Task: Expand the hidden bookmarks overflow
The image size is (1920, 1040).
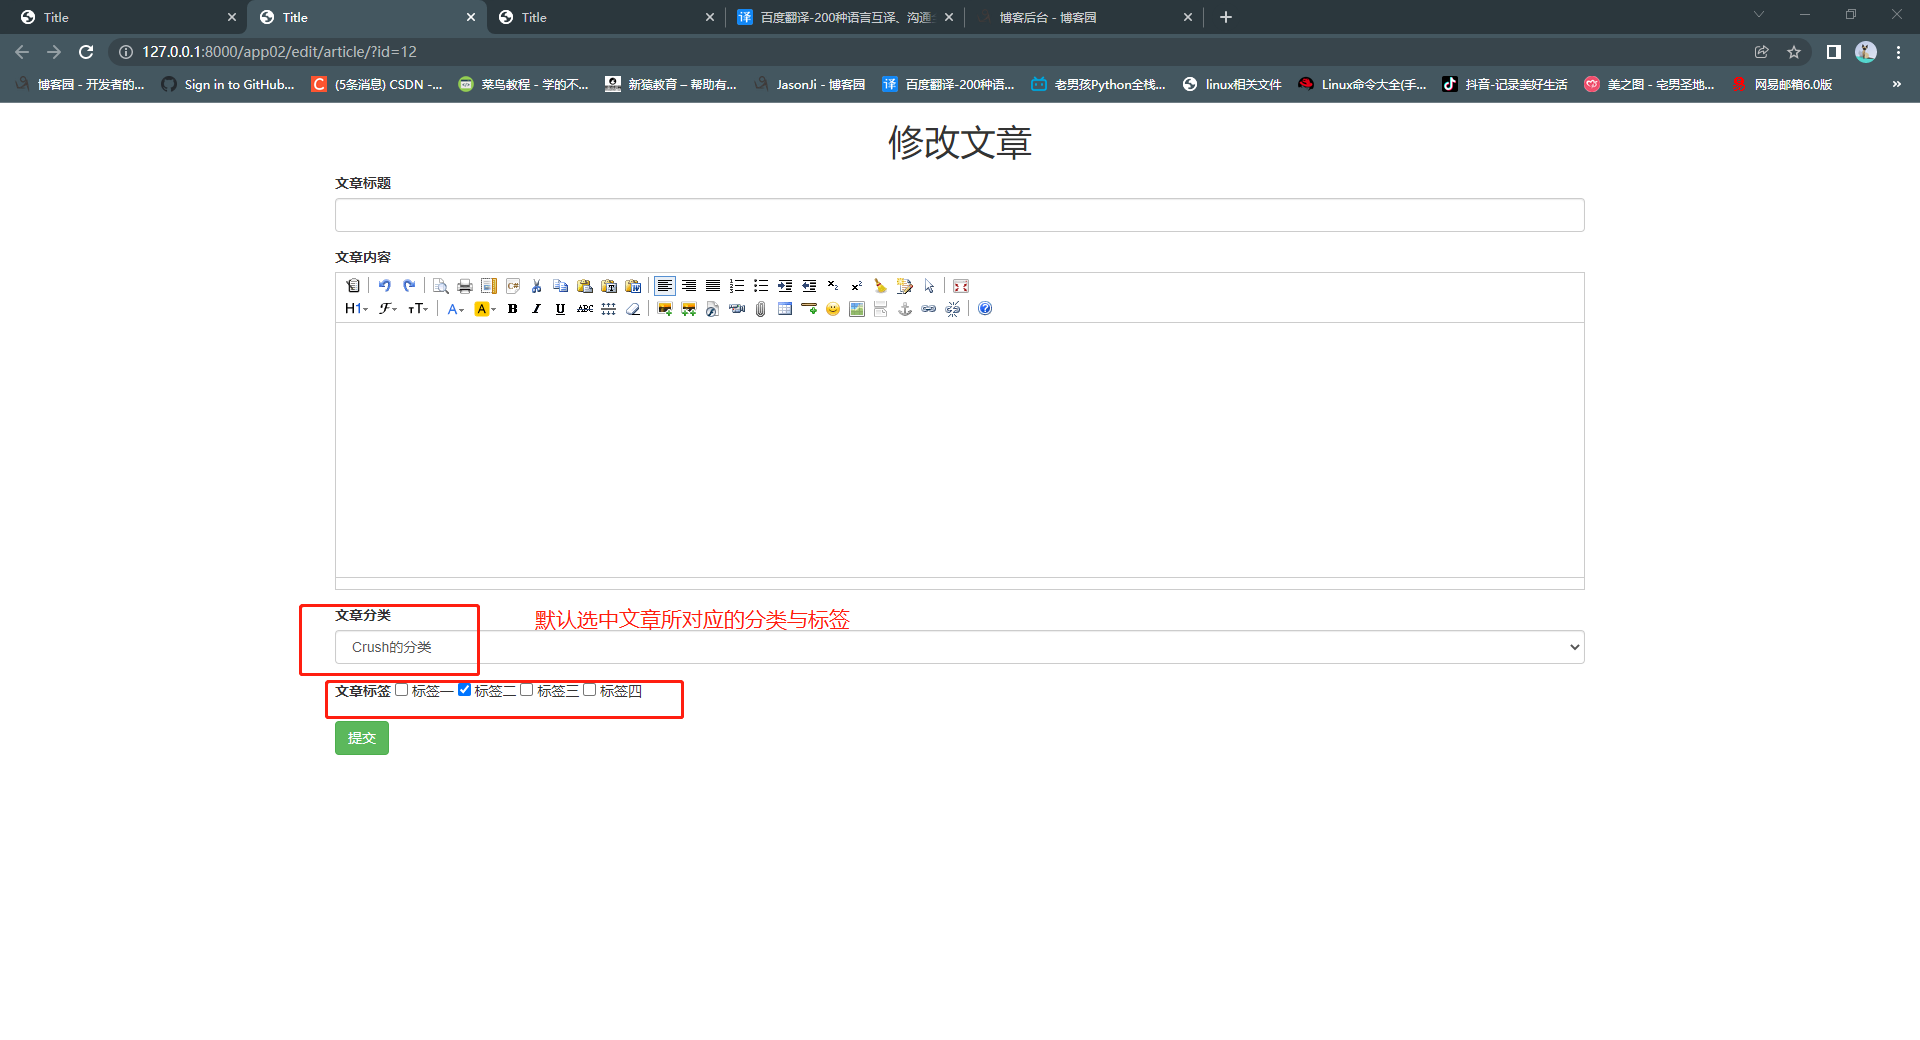Action: pyautogui.click(x=1896, y=85)
